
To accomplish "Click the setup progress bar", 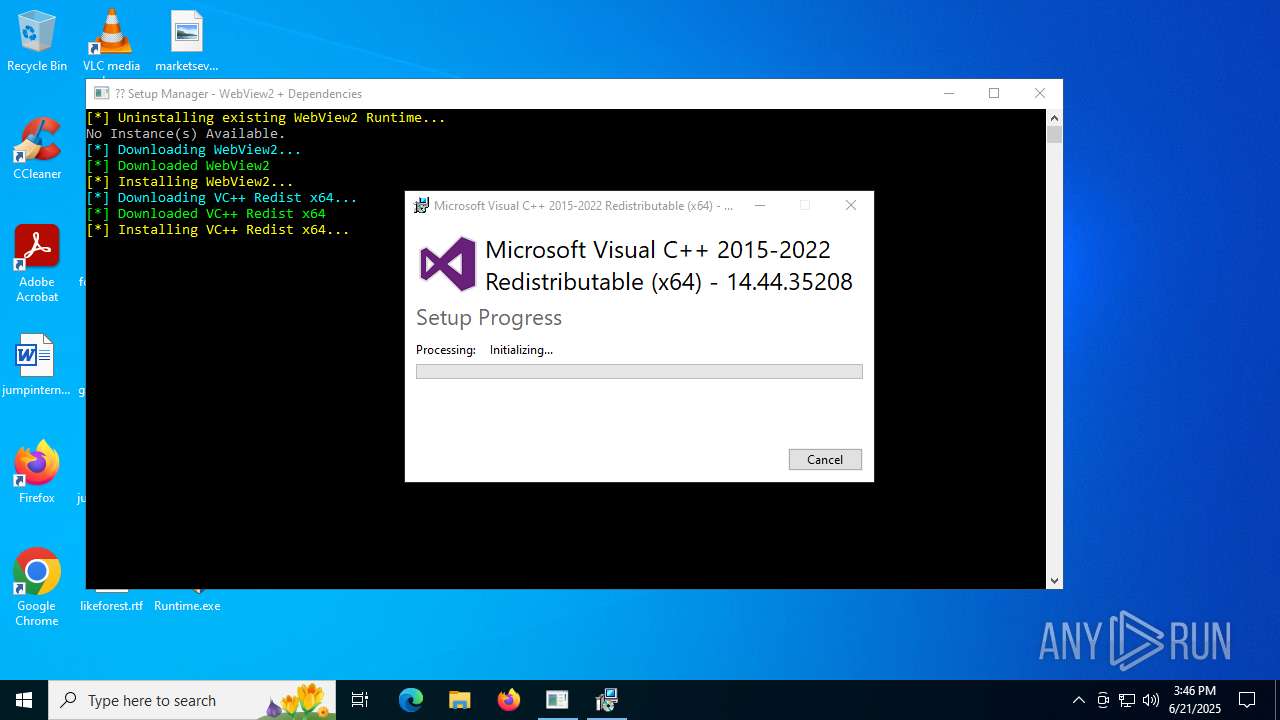I will pyautogui.click(x=639, y=371).
